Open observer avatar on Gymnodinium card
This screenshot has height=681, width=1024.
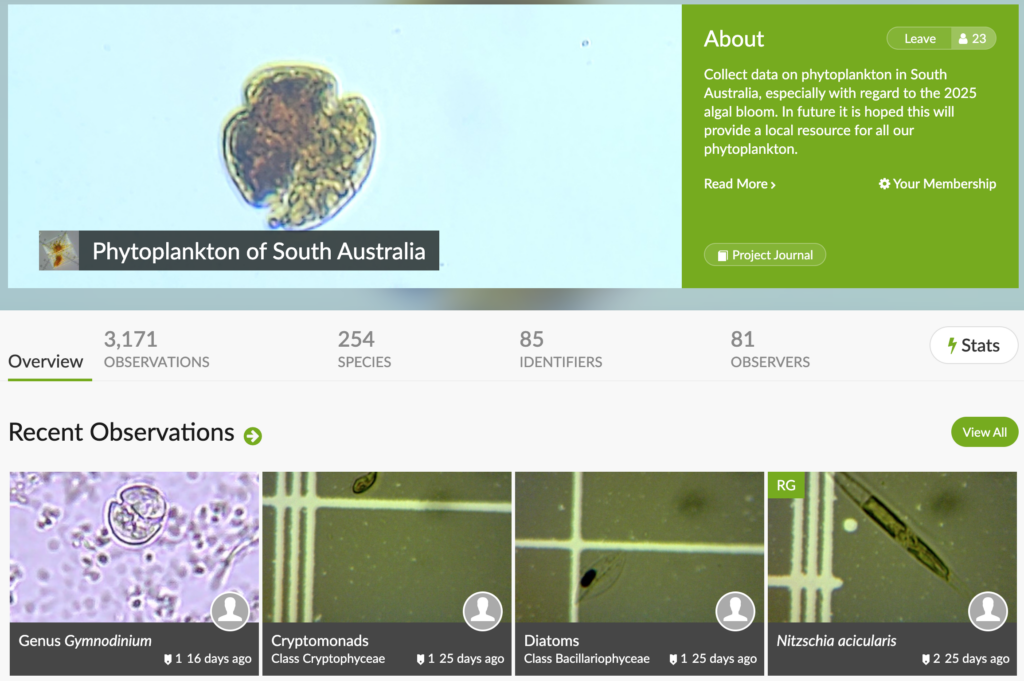click(230, 610)
